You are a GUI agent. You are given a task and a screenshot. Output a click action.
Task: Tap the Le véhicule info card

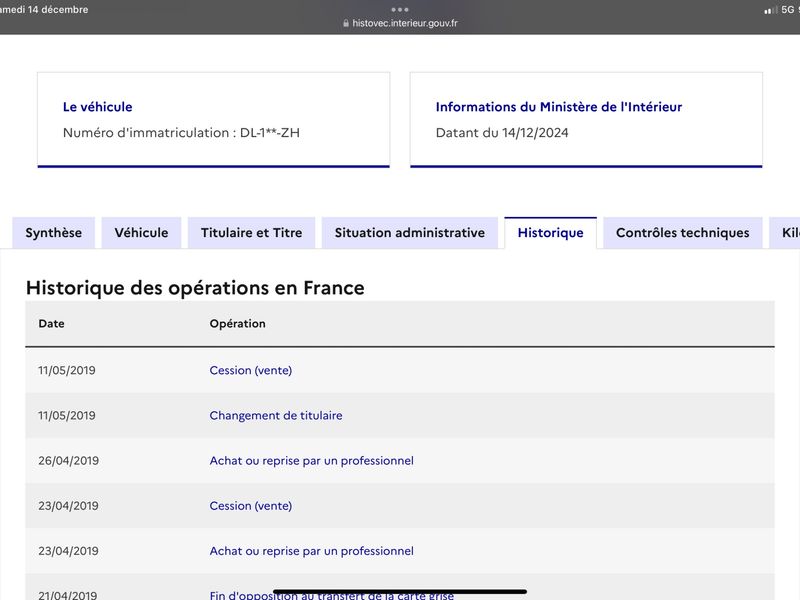point(214,119)
